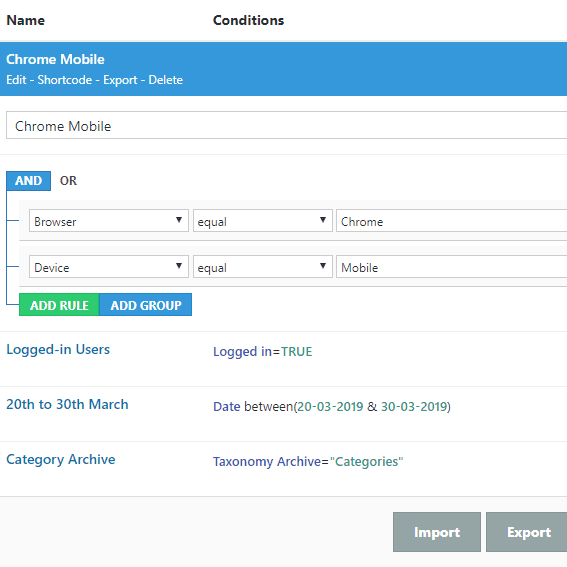This screenshot has width=567, height=567.
Task: Click the Conditions column header
Action: 248,20
